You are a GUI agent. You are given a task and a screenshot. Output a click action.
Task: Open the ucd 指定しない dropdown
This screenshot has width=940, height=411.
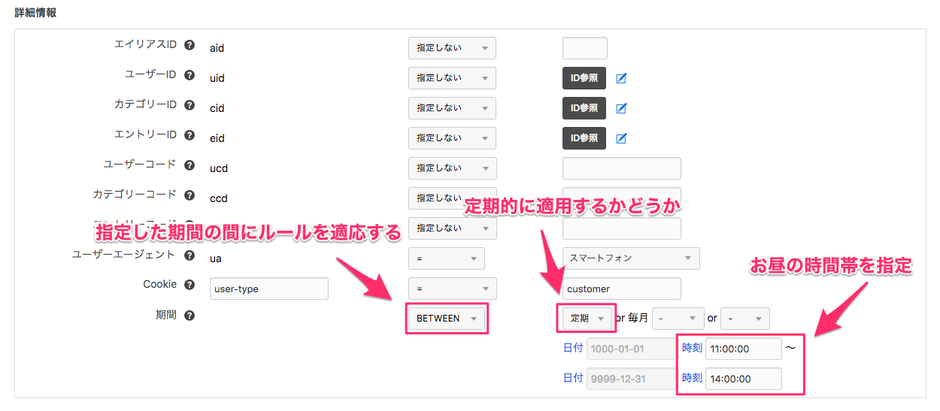coord(452,168)
